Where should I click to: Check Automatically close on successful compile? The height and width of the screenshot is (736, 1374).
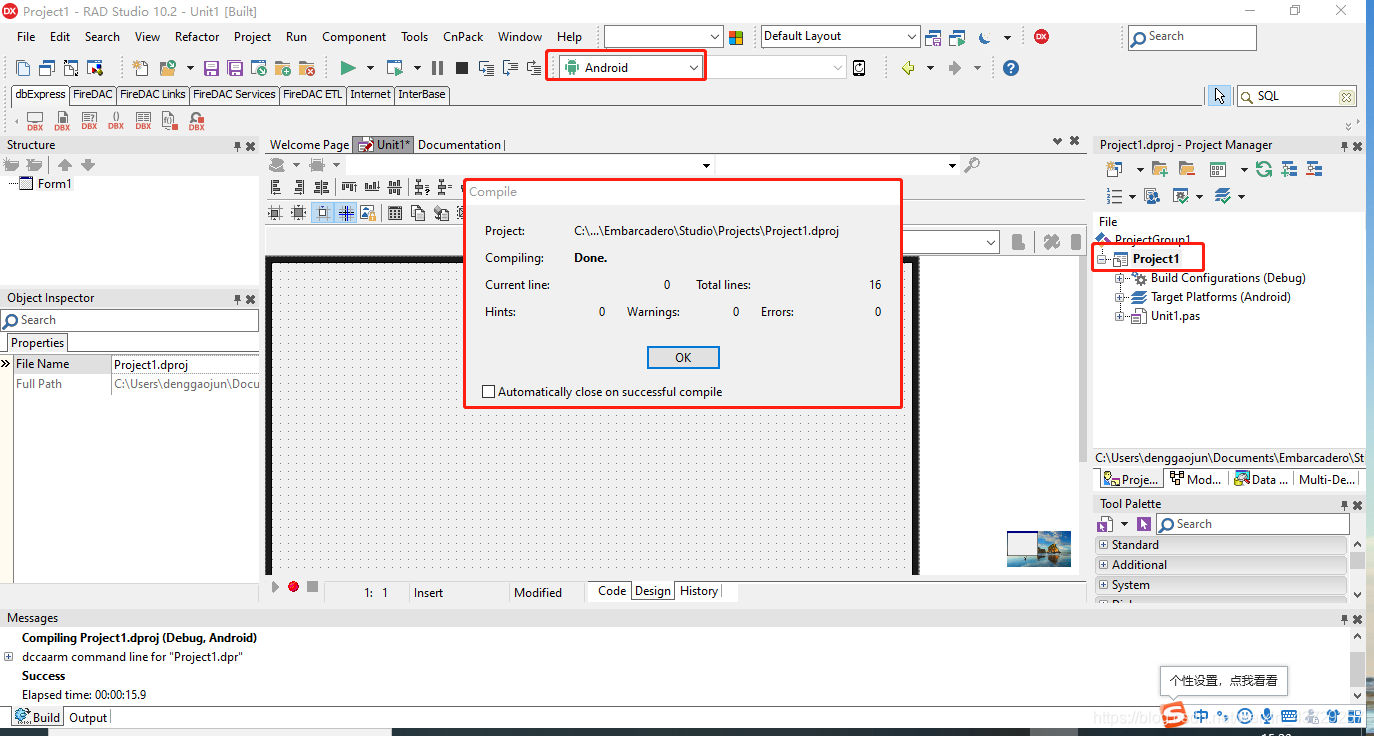(x=489, y=392)
